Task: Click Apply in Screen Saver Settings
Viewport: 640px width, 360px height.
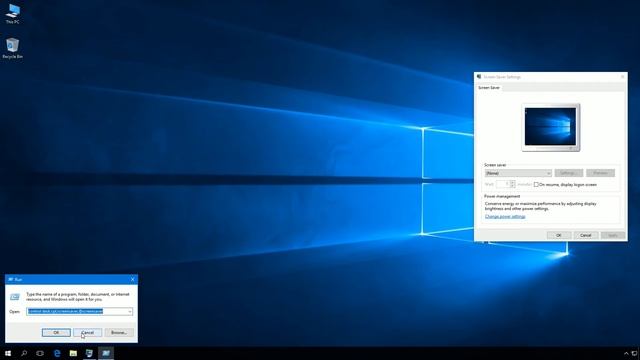Action: coord(613,235)
